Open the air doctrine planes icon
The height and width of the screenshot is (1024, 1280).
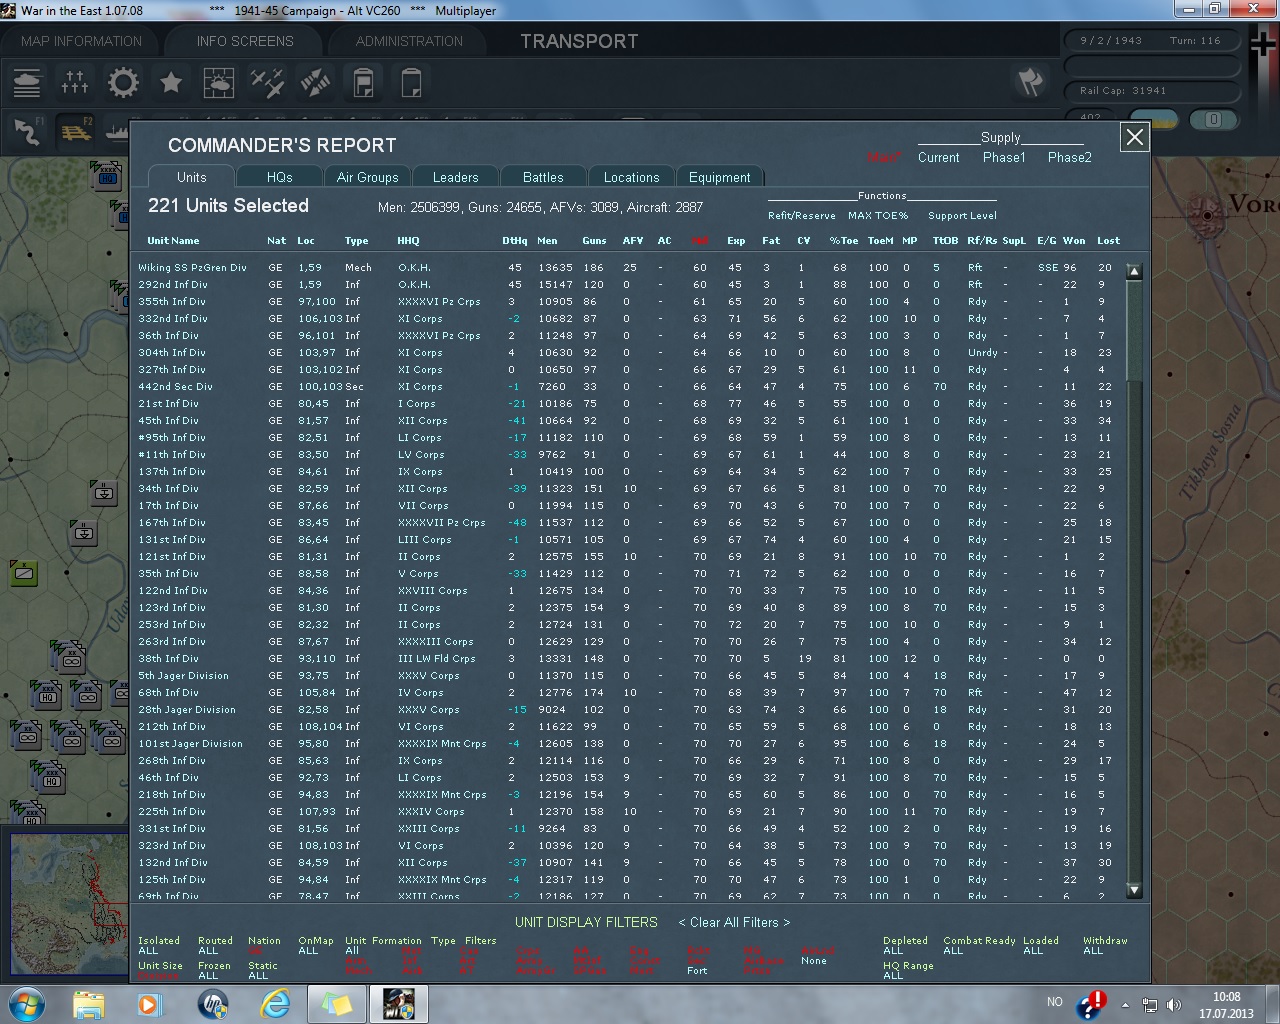(267, 82)
